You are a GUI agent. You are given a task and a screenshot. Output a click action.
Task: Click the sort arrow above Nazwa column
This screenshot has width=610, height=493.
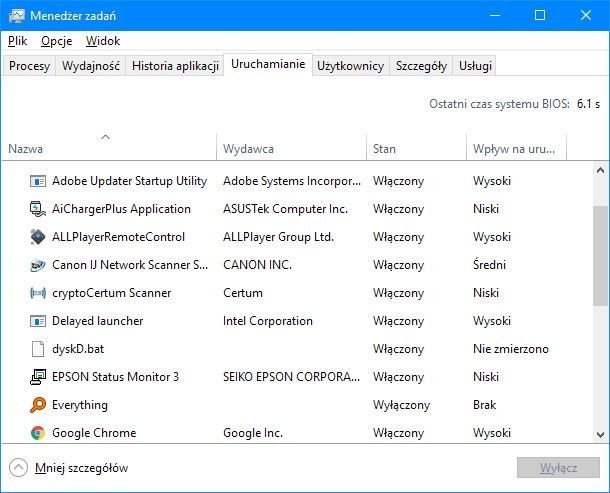click(x=105, y=137)
